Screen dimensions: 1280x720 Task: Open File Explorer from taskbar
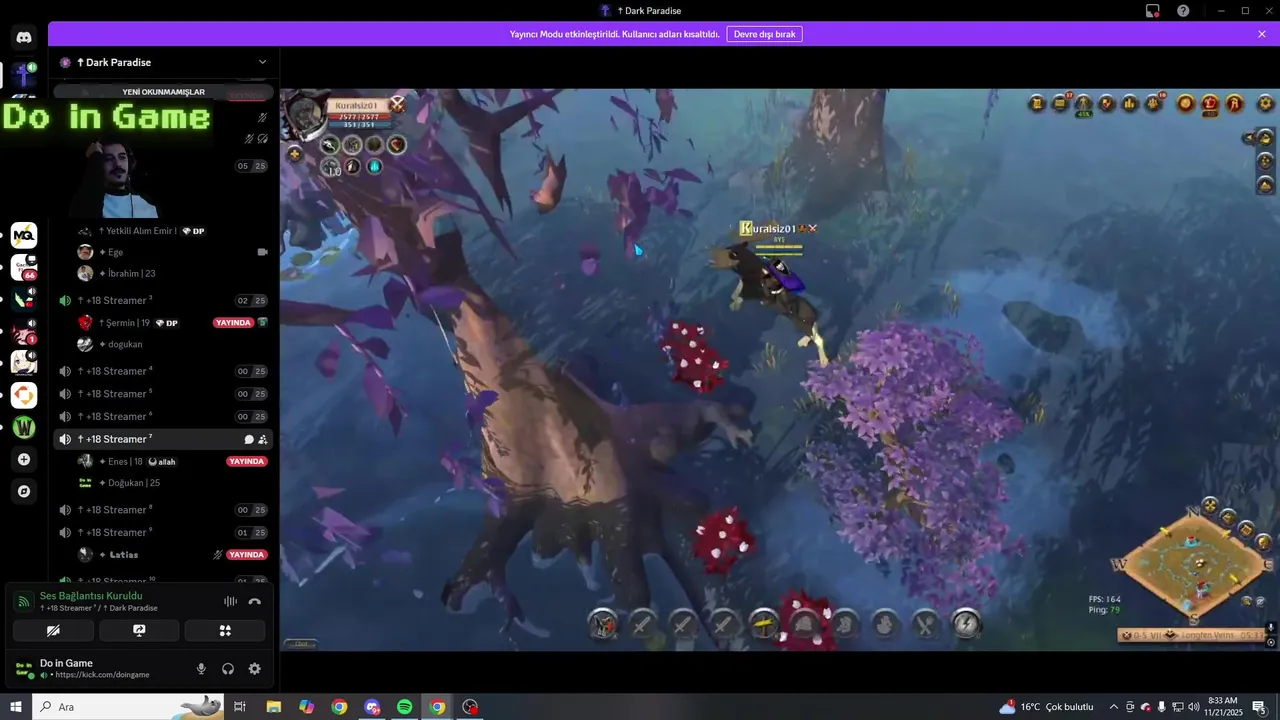point(273,707)
